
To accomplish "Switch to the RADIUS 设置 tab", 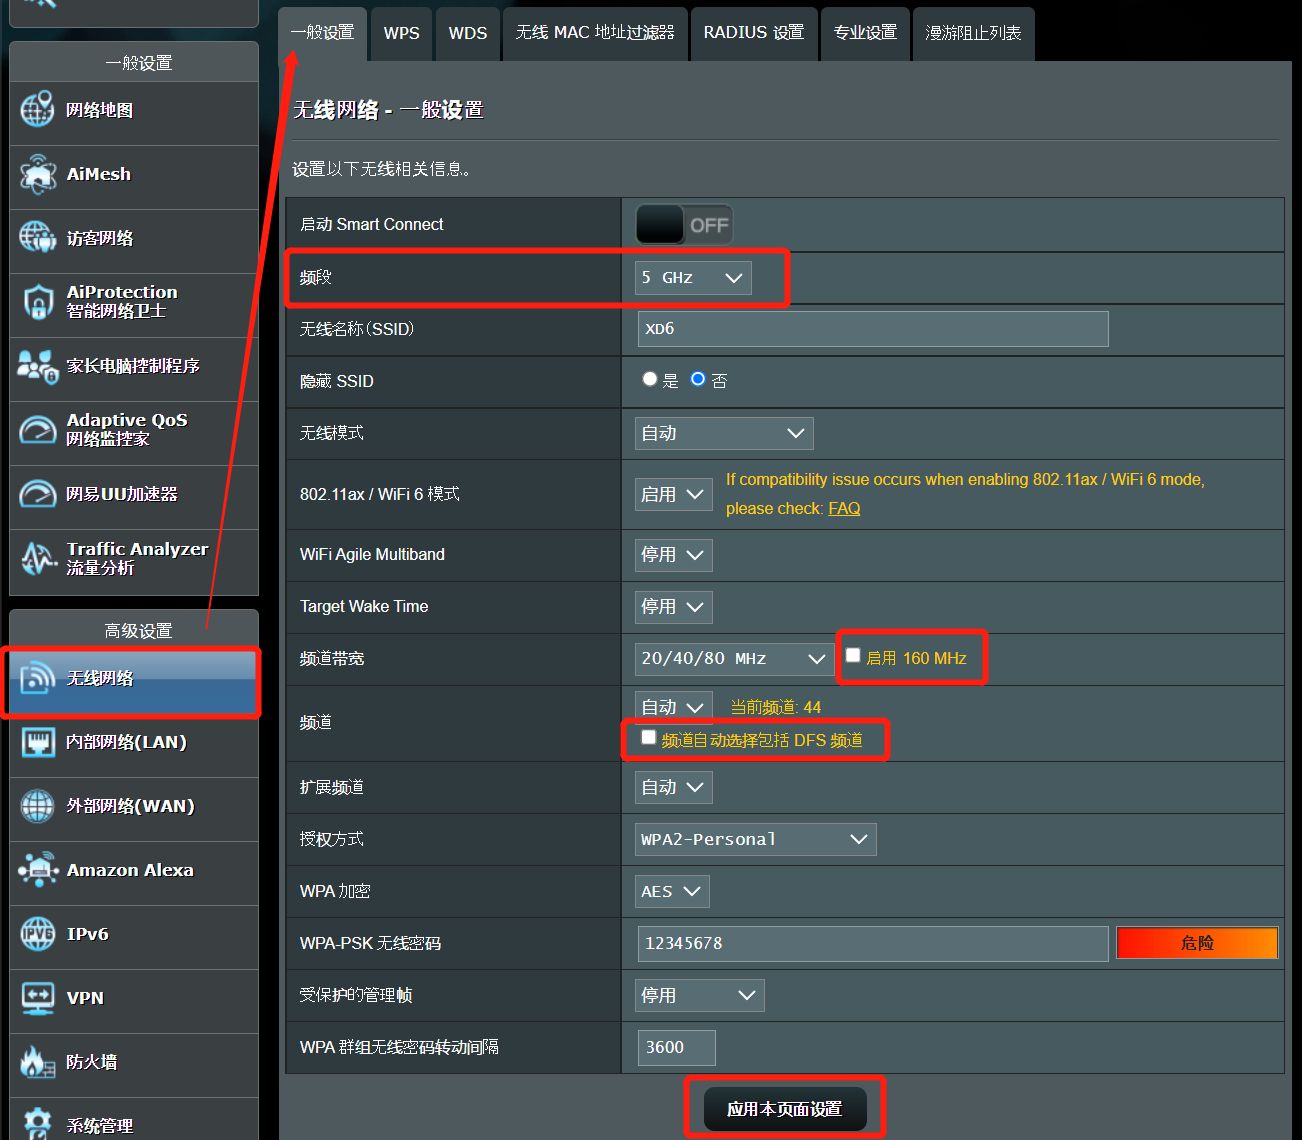I will [754, 33].
